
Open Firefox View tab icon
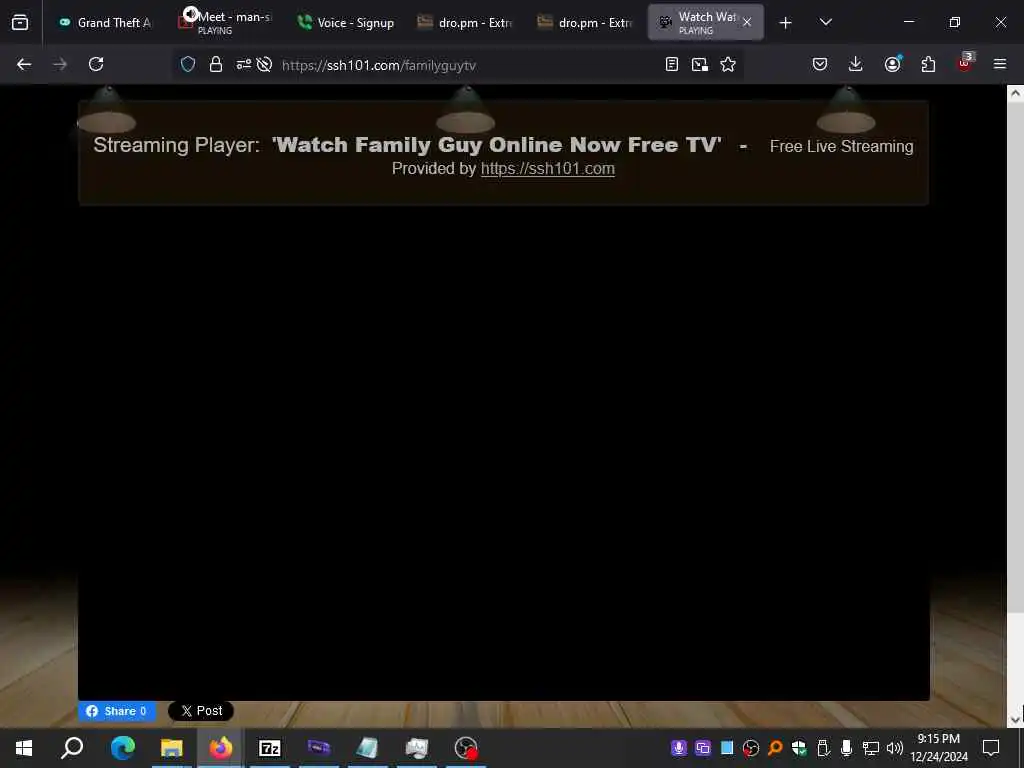(x=20, y=23)
